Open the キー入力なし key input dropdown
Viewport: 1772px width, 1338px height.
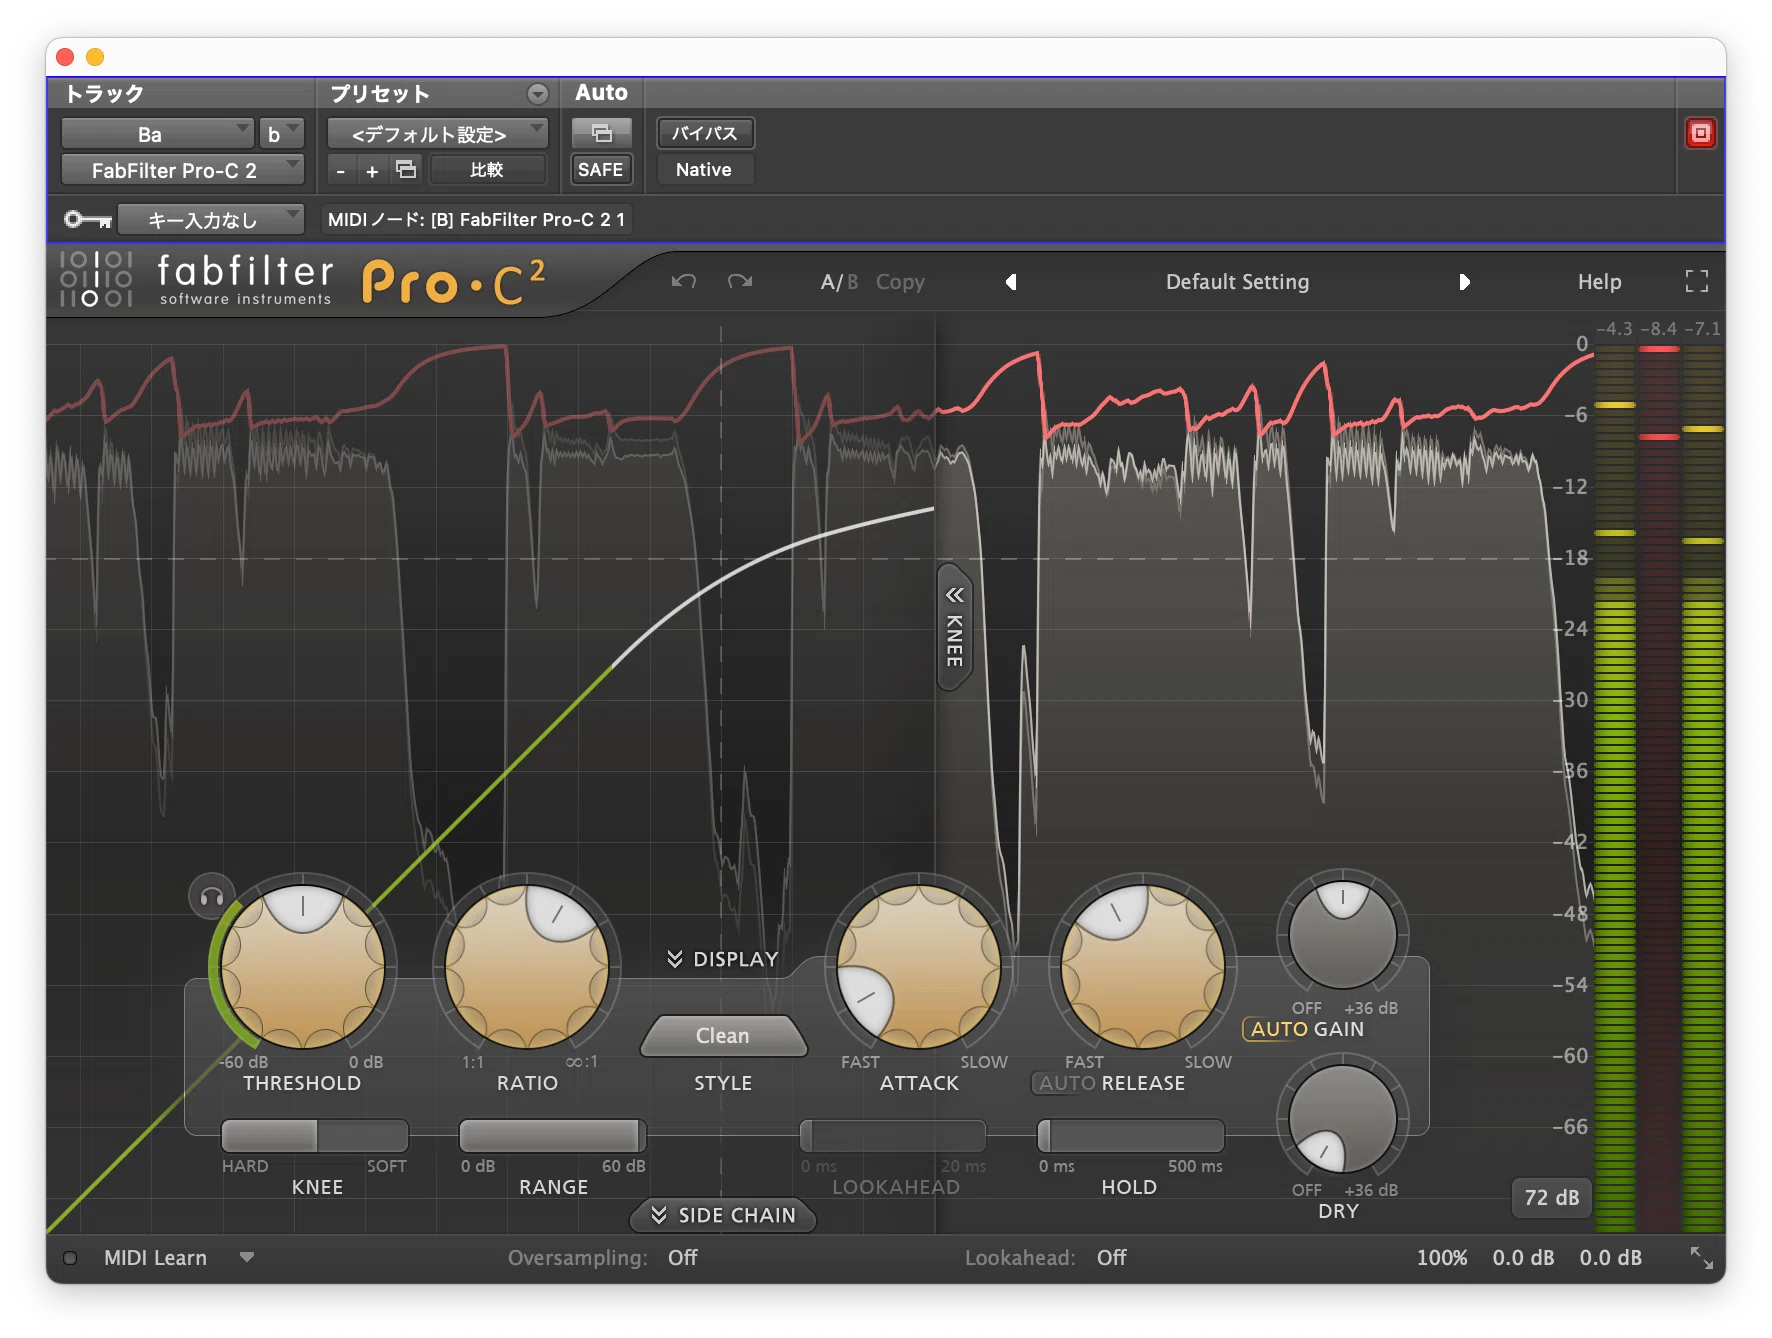pos(210,219)
